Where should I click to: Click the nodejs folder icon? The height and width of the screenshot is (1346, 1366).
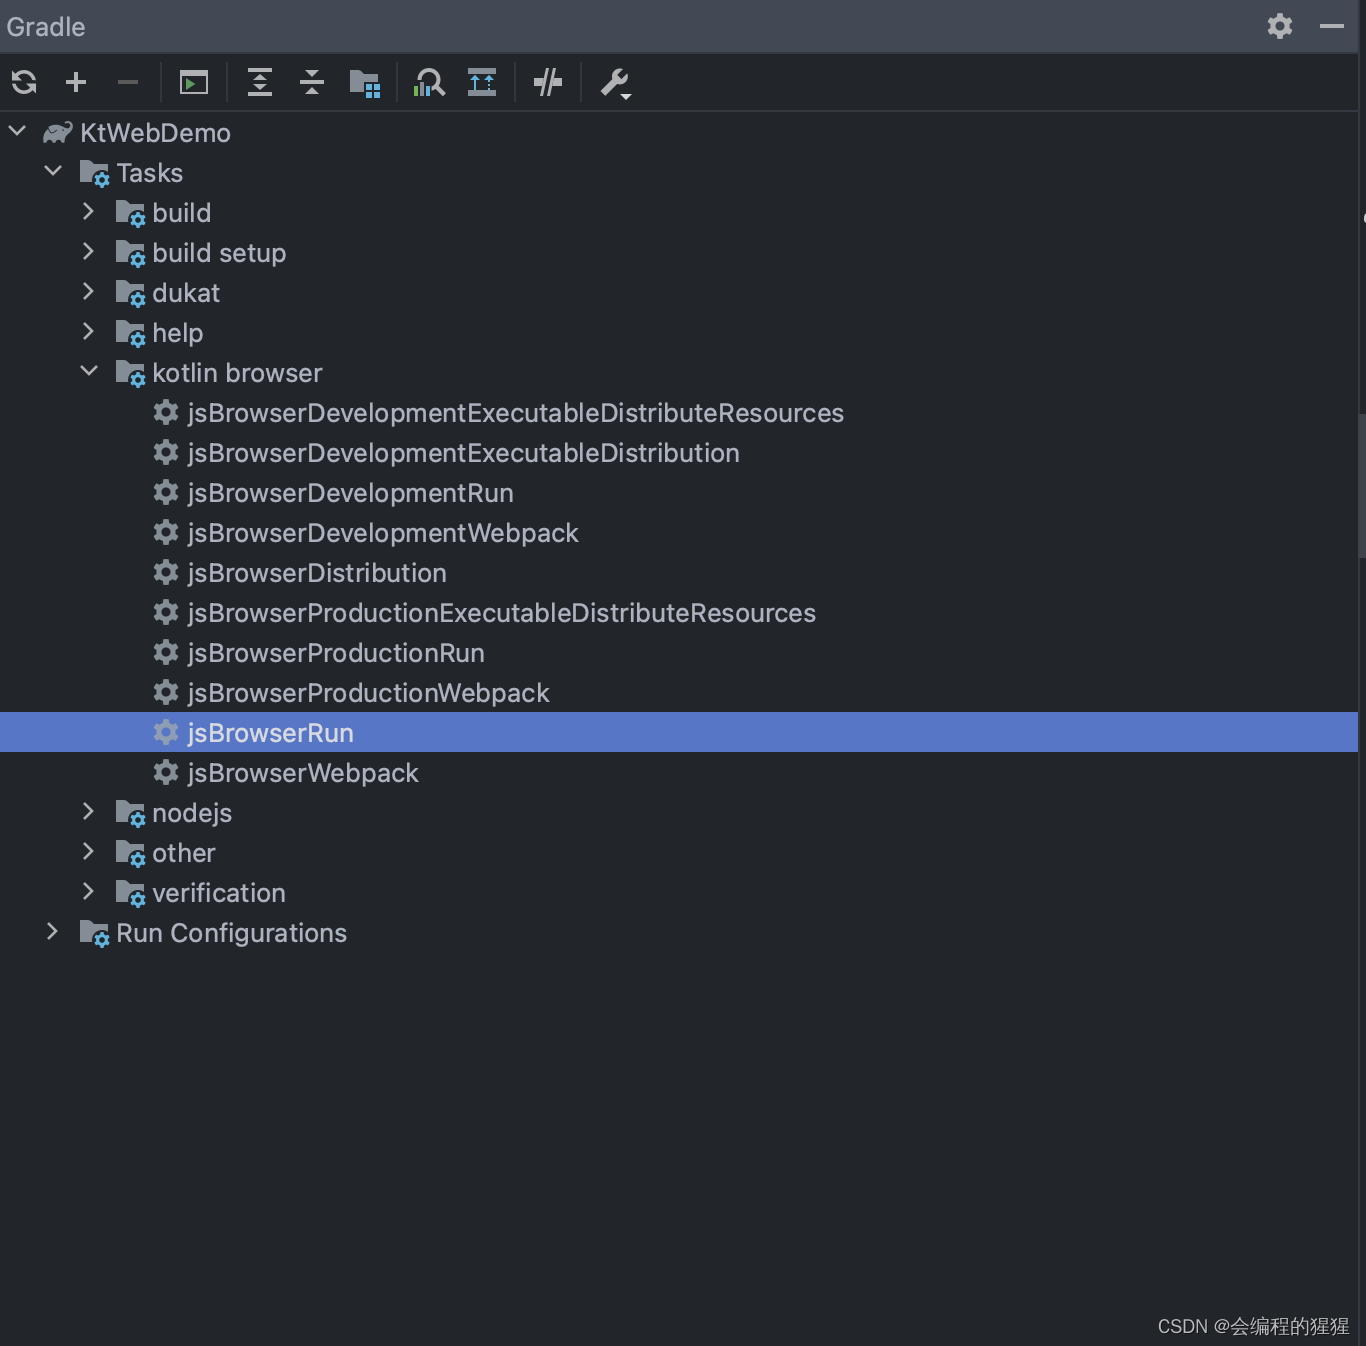131,814
